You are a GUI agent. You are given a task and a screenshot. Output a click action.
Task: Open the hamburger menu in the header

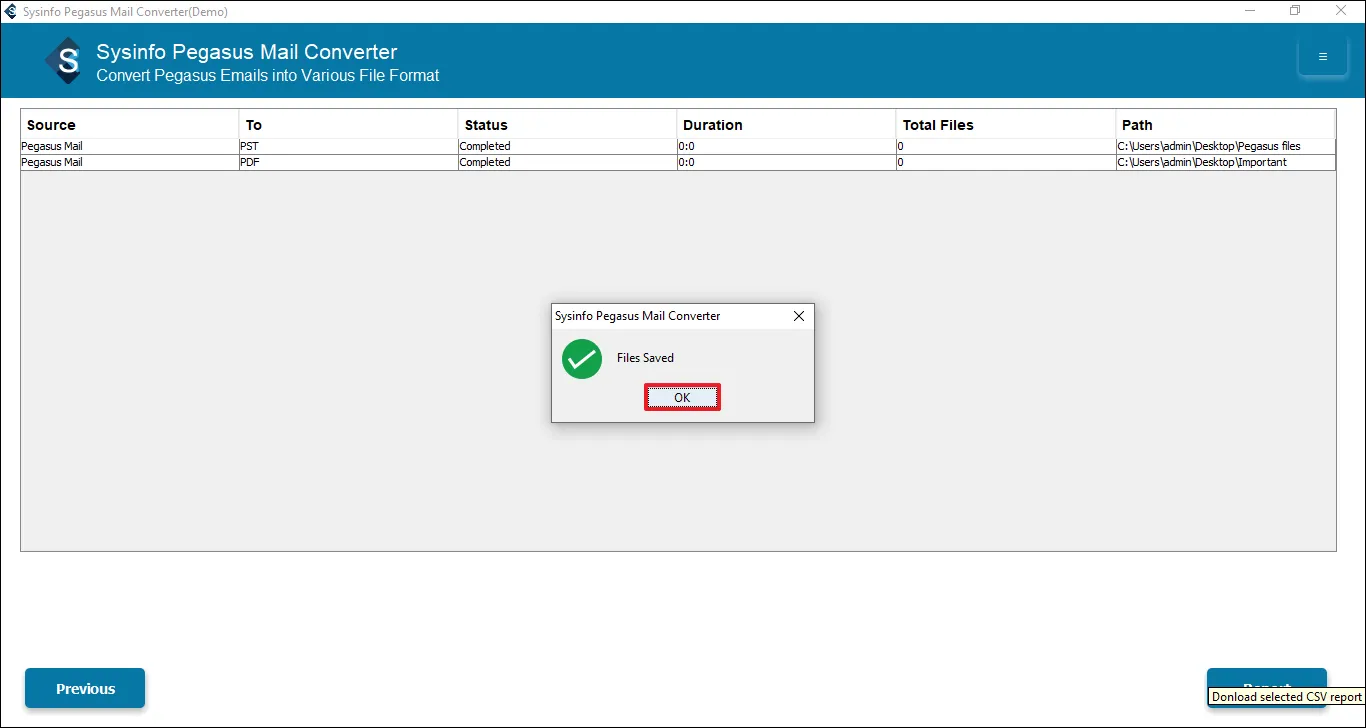pyautogui.click(x=1322, y=57)
